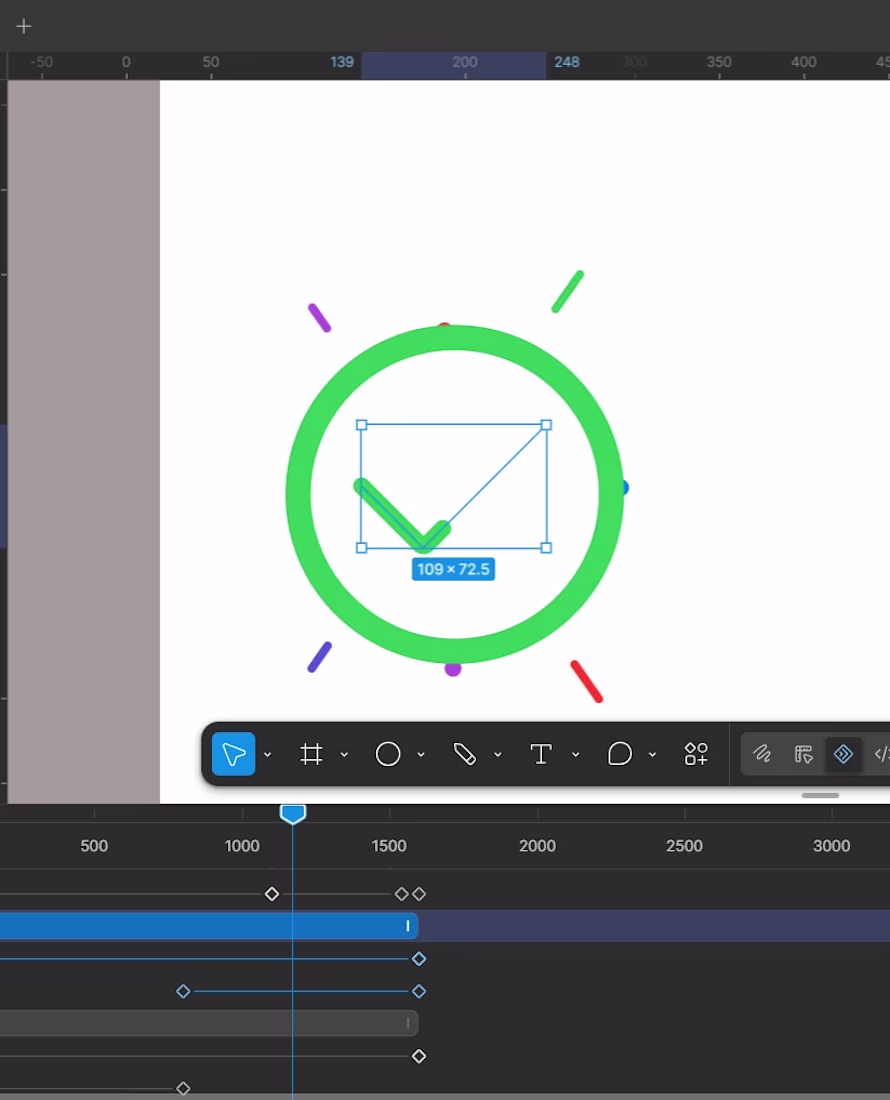This screenshot has height=1100, width=890.
Task: Open the Actions shapes-plus icon
Action: (696, 754)
